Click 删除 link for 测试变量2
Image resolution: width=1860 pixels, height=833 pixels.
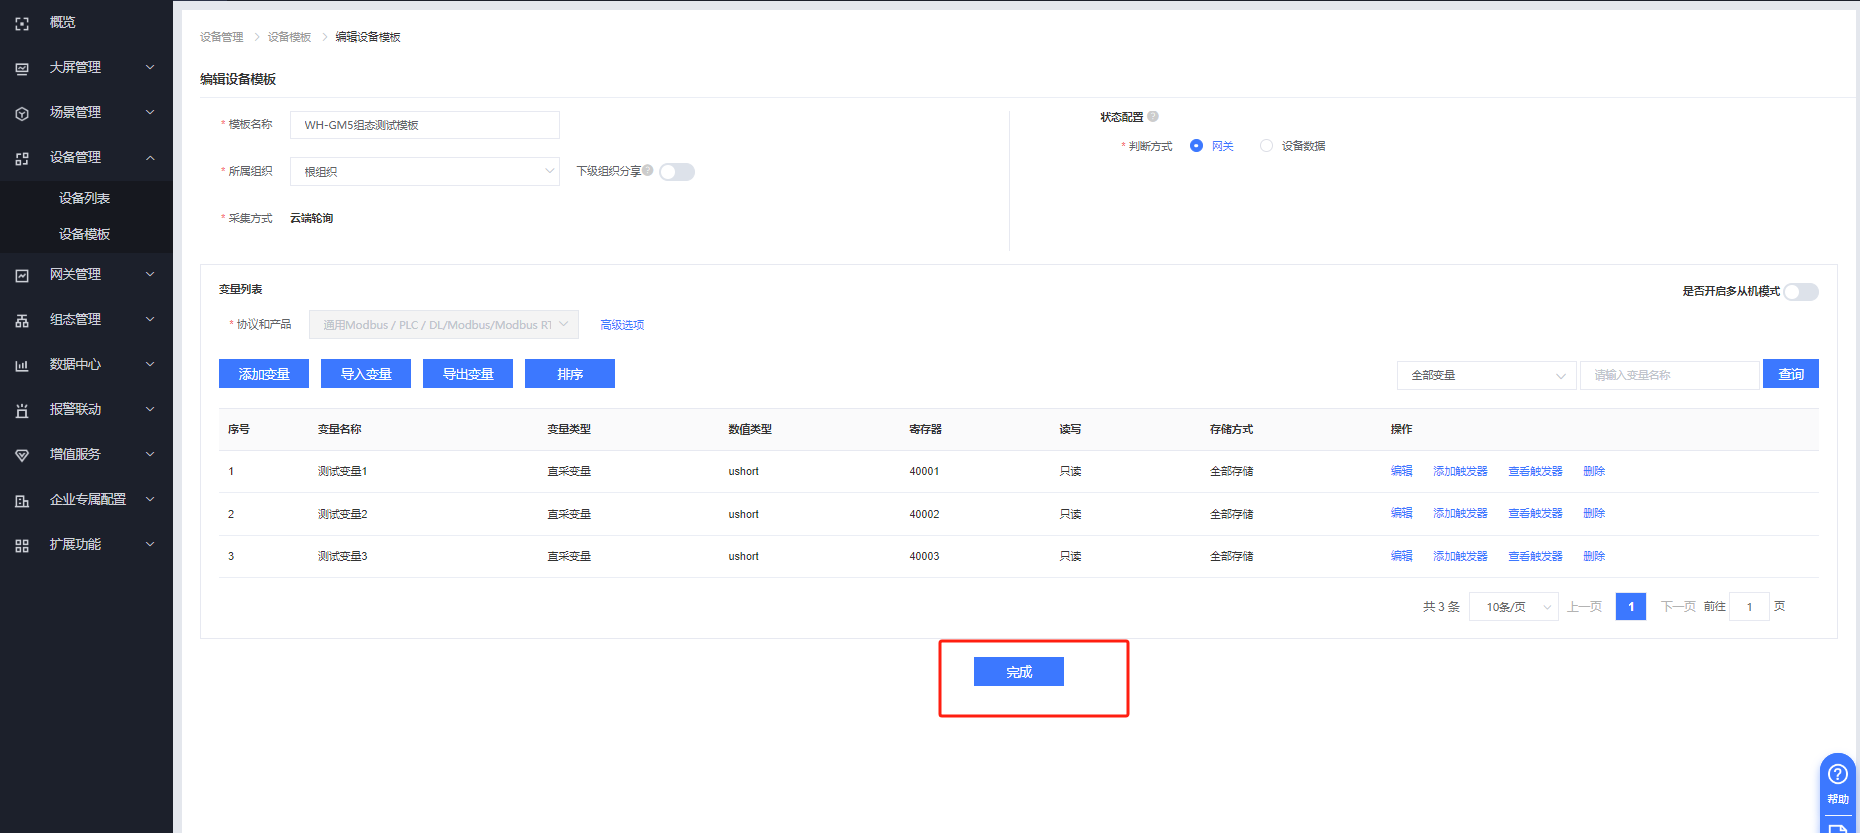(x=1594, y=513)
